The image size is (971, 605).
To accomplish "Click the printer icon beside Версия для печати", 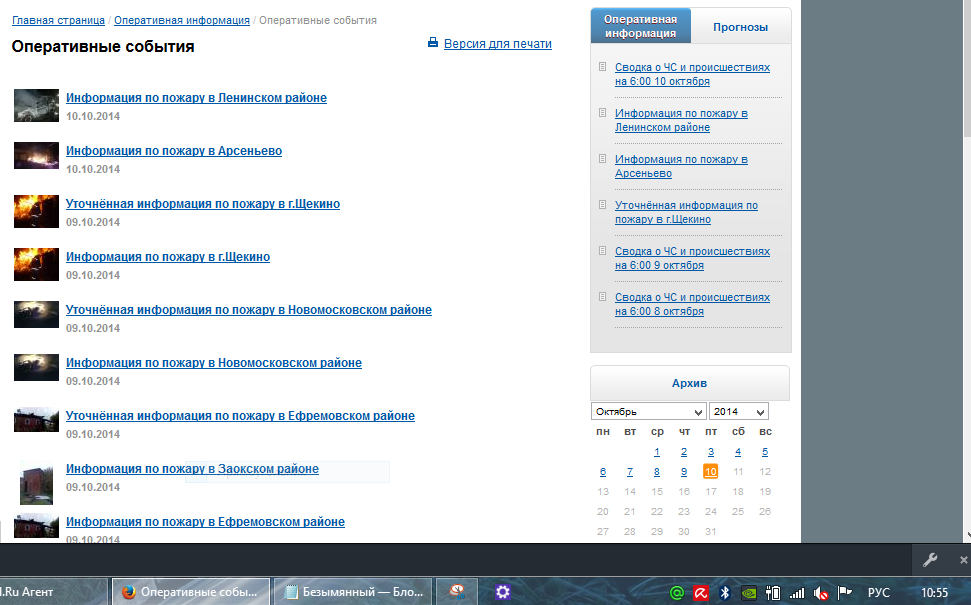I will coord(433,43).
